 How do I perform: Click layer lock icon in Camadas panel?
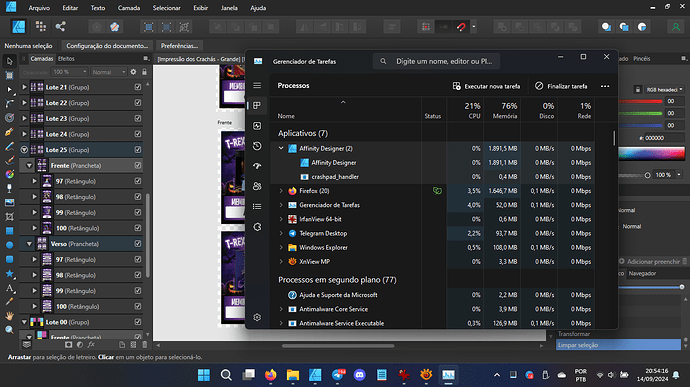point(144,72)
